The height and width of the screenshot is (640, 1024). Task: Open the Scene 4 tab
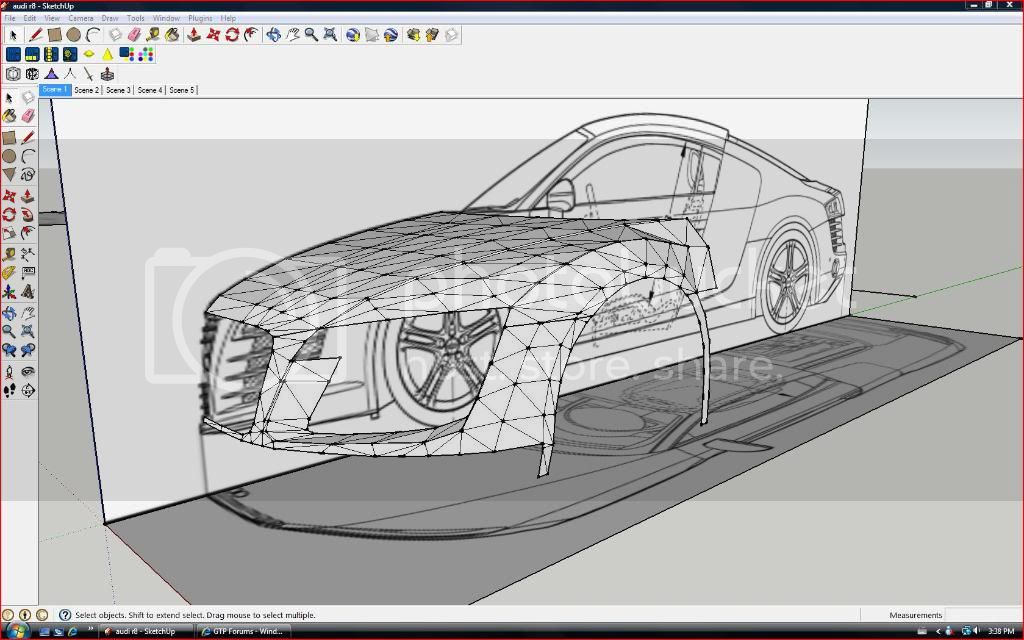150,90
